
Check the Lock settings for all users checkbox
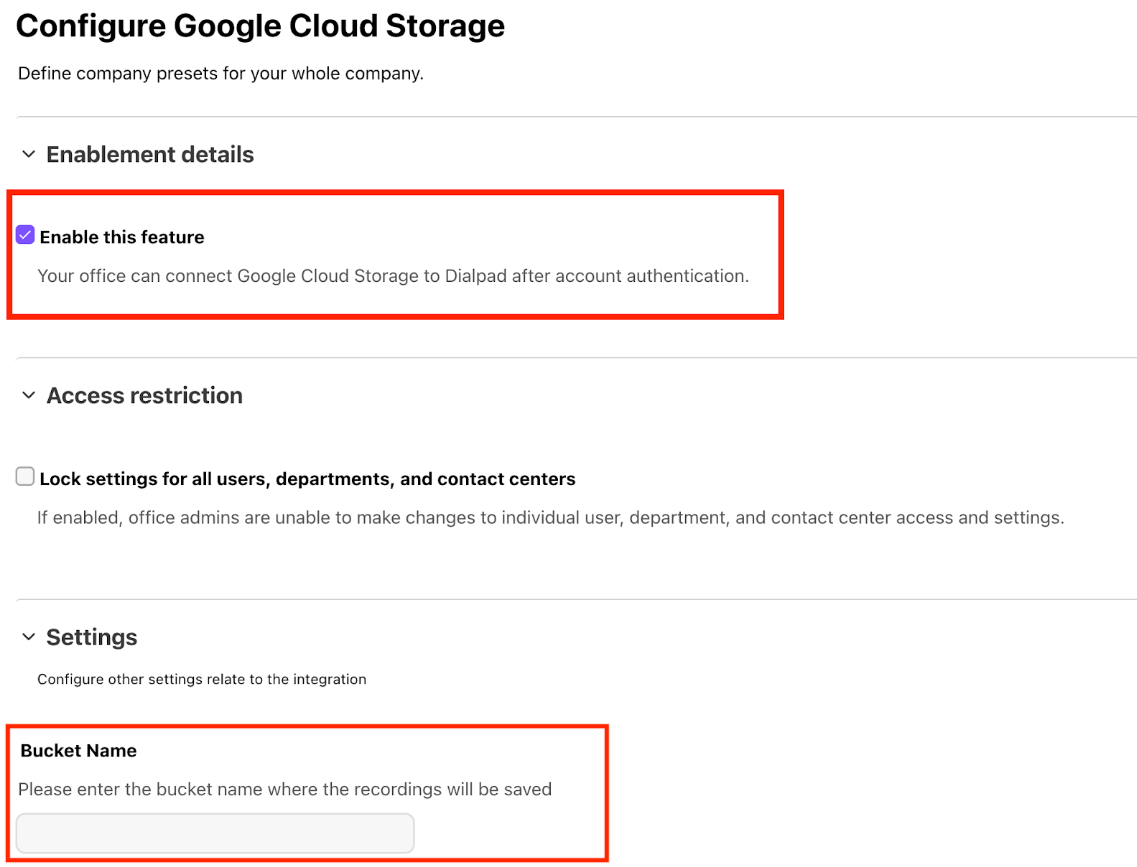(25, 476)
